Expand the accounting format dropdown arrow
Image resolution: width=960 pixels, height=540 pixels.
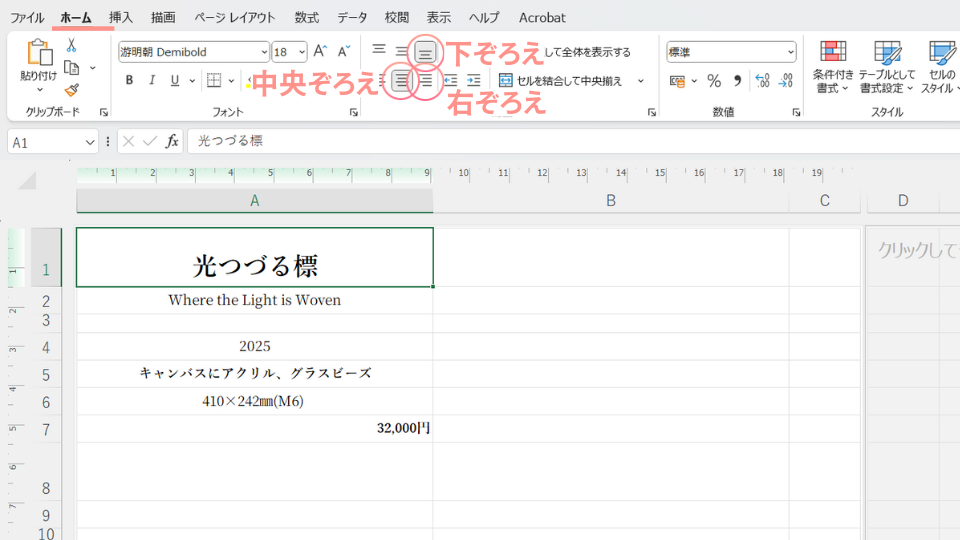pos(694,81)
